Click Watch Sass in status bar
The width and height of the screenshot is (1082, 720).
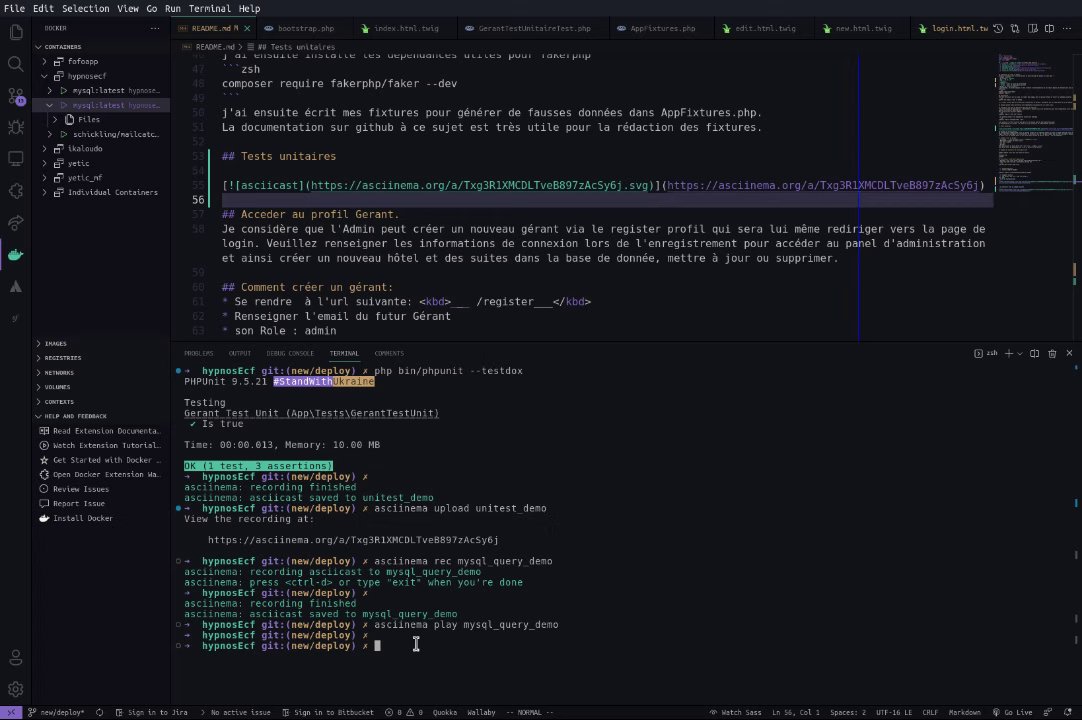click(x=735, y=712)
